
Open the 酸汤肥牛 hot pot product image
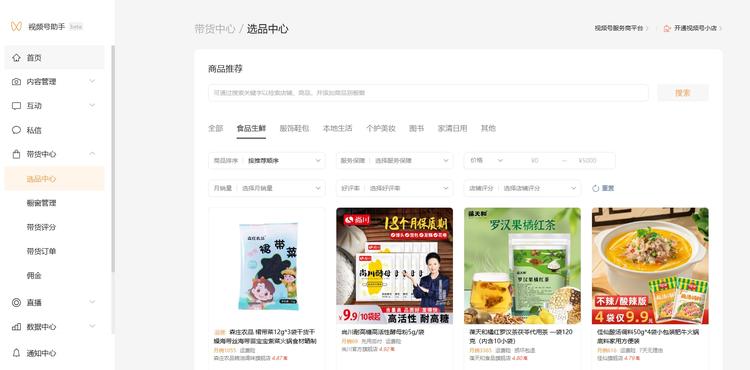[x=650, y=266]
